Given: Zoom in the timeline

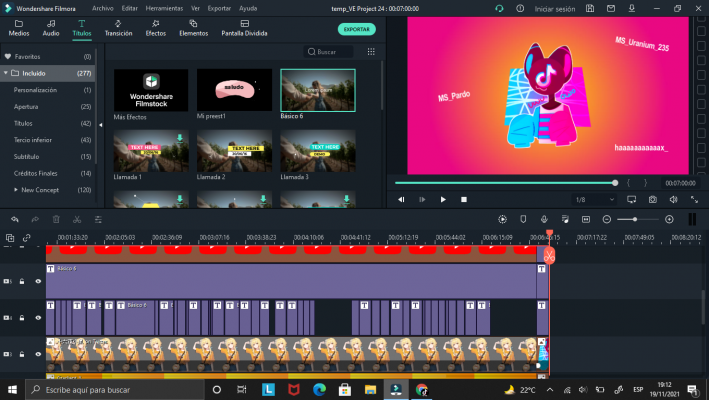Looking at the screenshot, I should tap(669, 219).
